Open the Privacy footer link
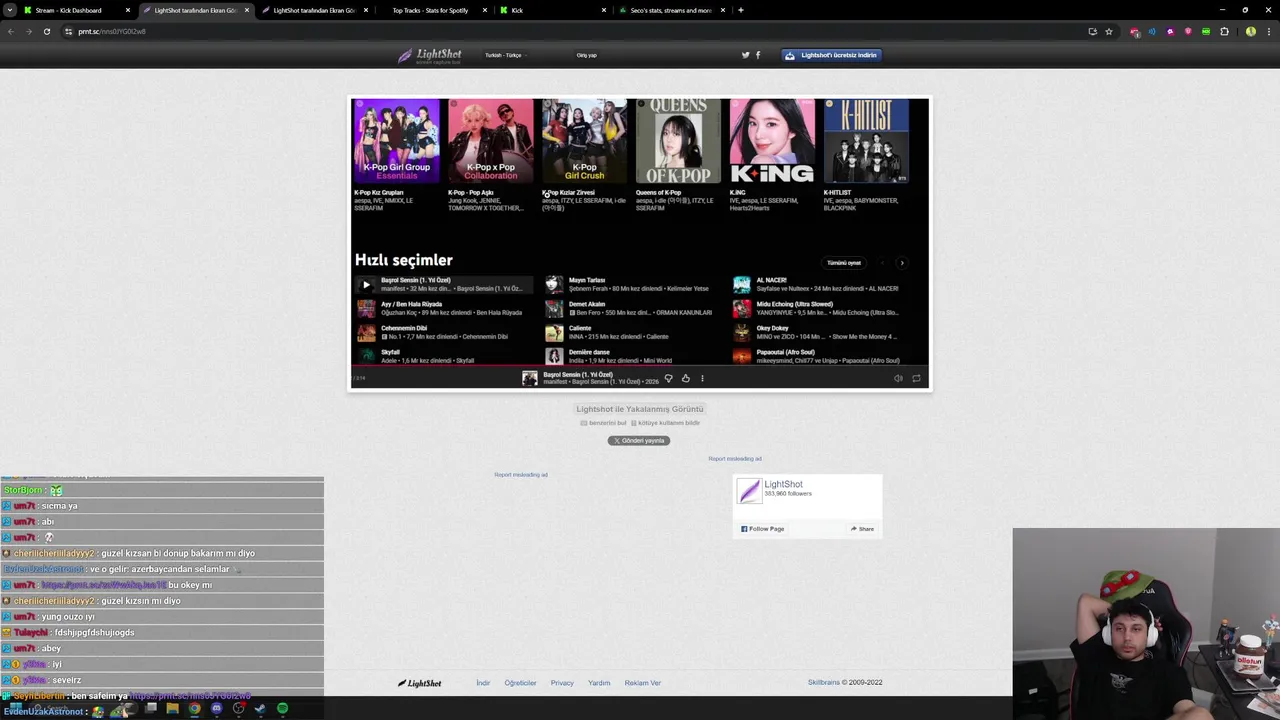This screenshot has height=720, width=1280. pyautogui.click(x=562, y=683)
